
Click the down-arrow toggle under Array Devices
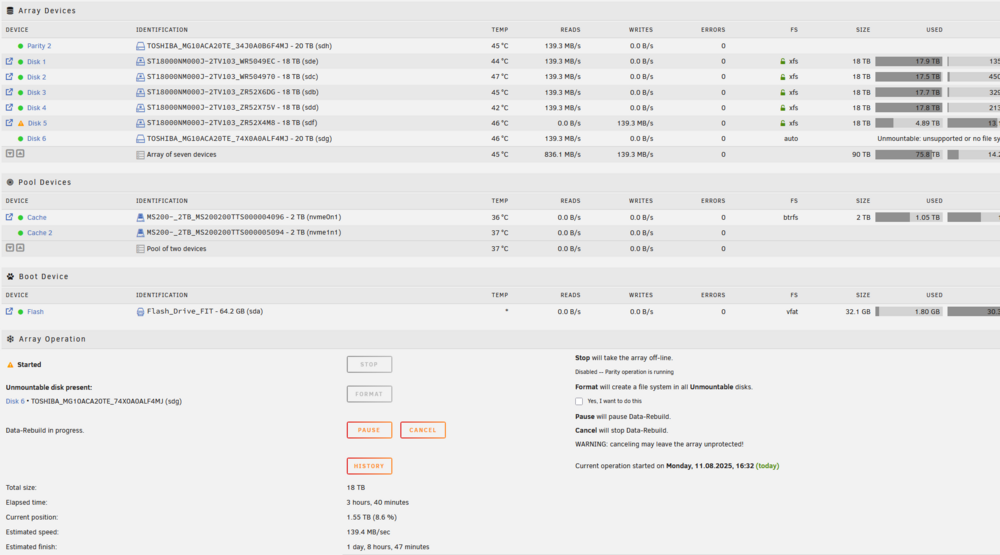coord(10,153)
